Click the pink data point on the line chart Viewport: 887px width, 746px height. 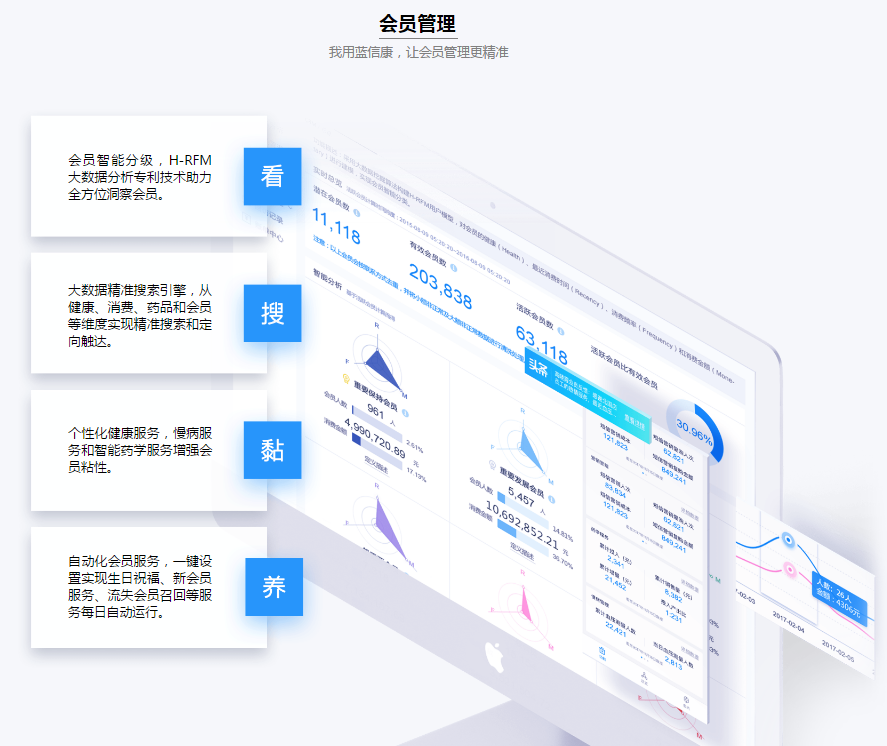pyautogui.click(x=790, y=569)
